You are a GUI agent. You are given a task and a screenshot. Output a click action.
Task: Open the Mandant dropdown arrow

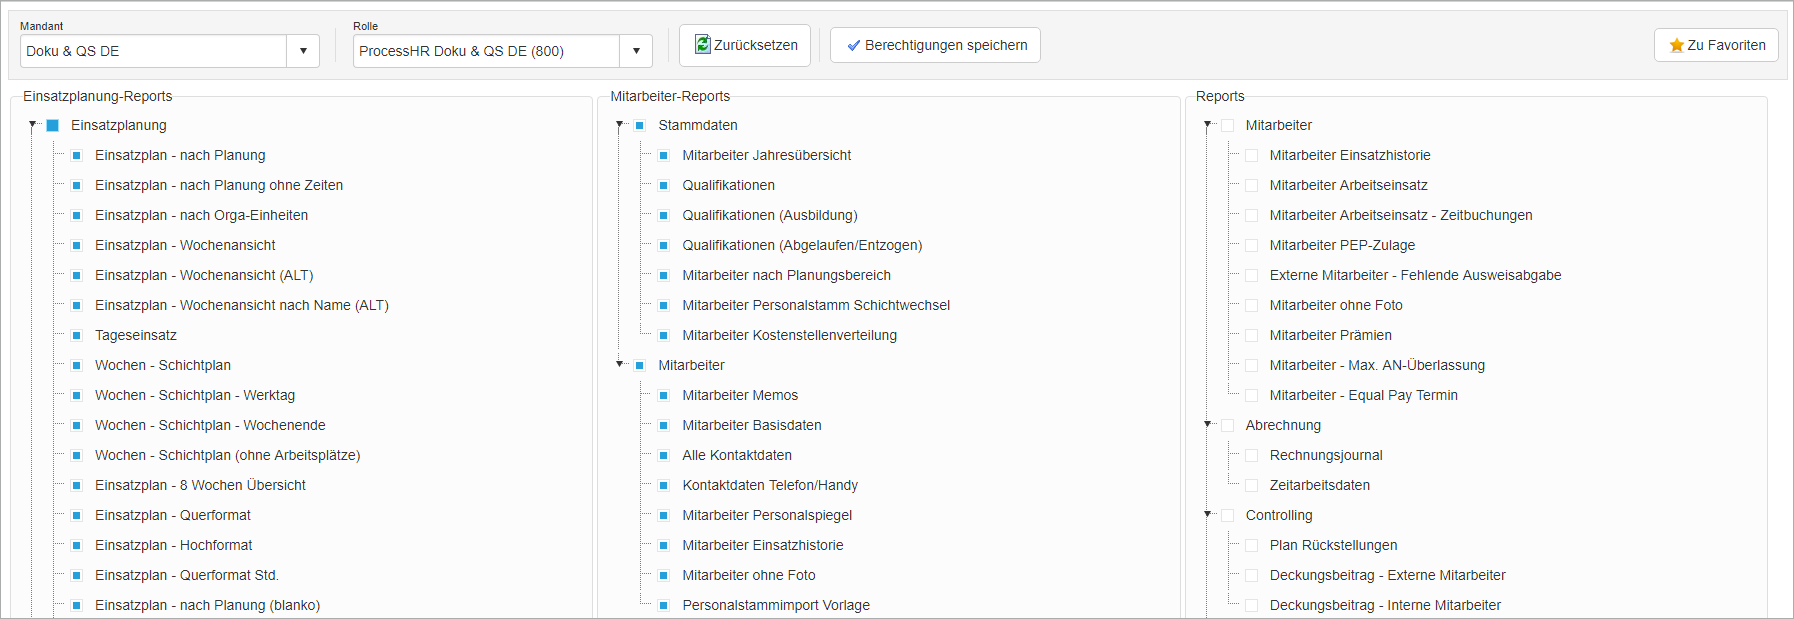point(303,51)
